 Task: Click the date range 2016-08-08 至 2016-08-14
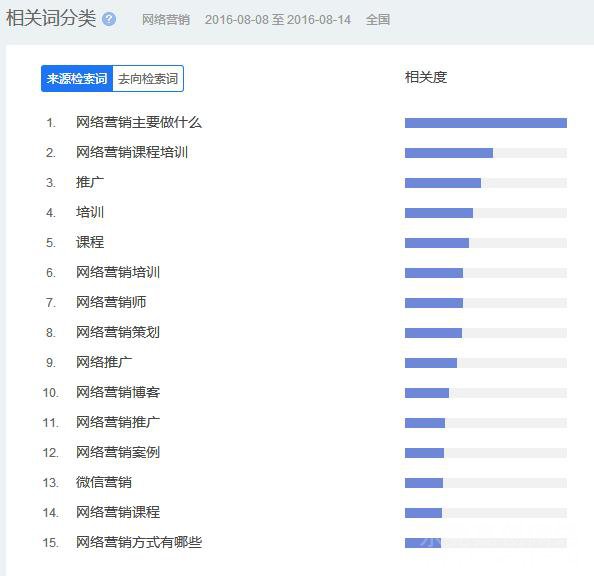[278, 20]
